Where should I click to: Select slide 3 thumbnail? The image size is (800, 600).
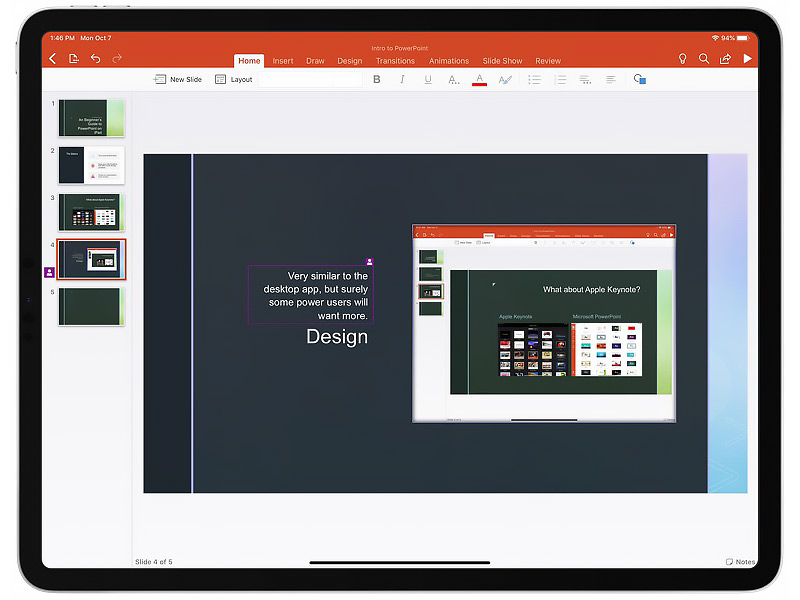pyautogui.click(x=91, y=212)
